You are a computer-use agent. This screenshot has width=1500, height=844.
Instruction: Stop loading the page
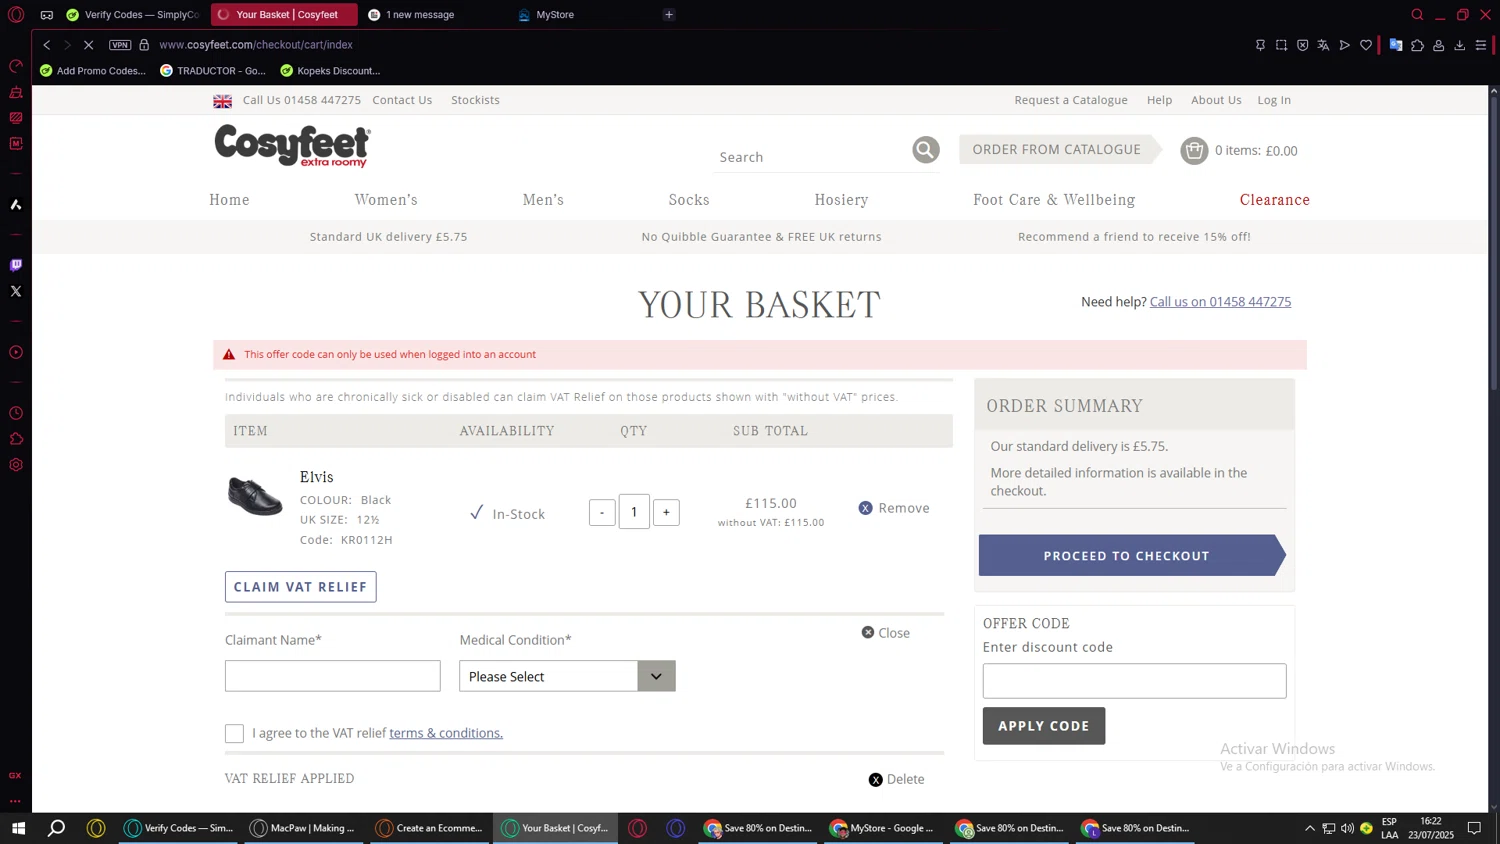[x=88, y=45]
